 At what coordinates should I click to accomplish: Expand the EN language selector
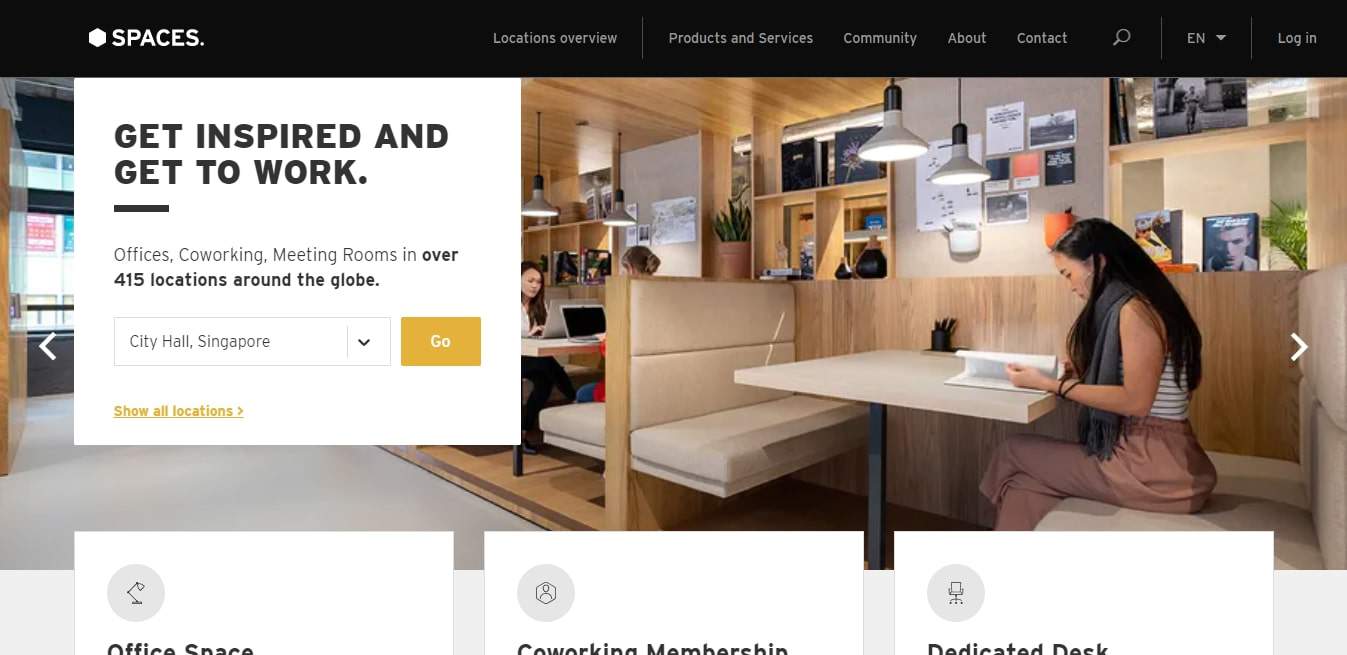[x=1206, y=38]
